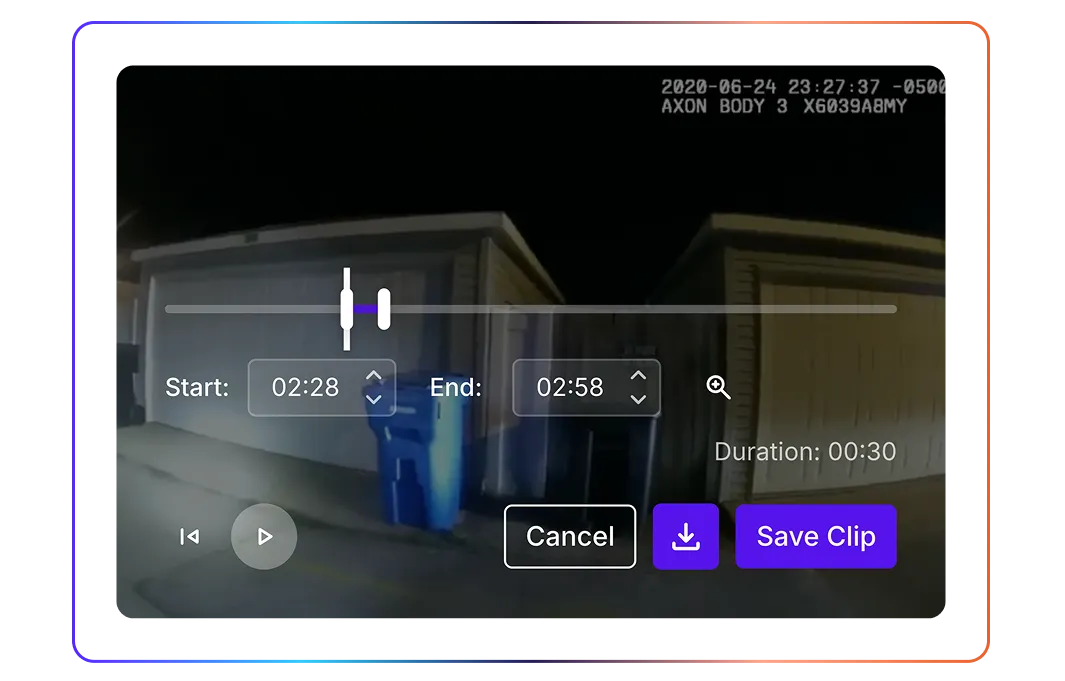Click the End time field showing 02:58
1065x681 pixels.
pyautogui.click(x=586, y=388)
